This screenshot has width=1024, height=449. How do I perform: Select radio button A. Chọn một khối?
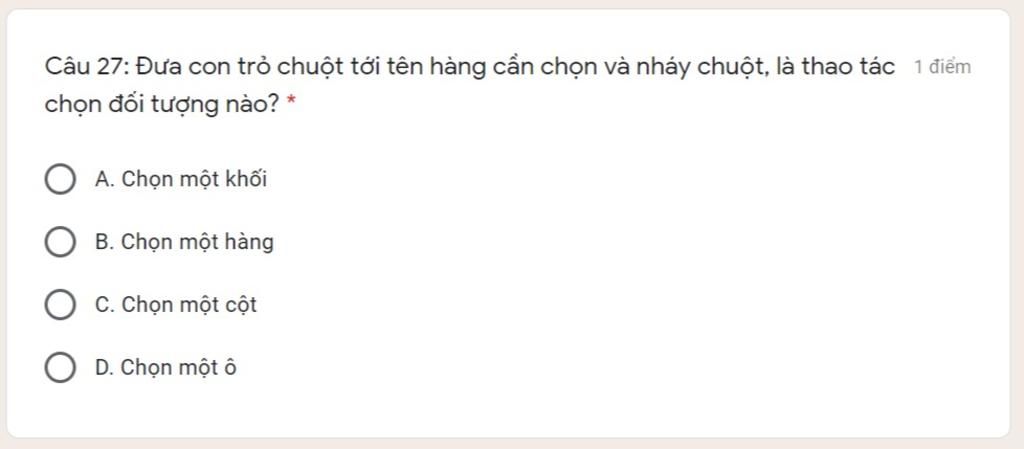pos(60,179)
